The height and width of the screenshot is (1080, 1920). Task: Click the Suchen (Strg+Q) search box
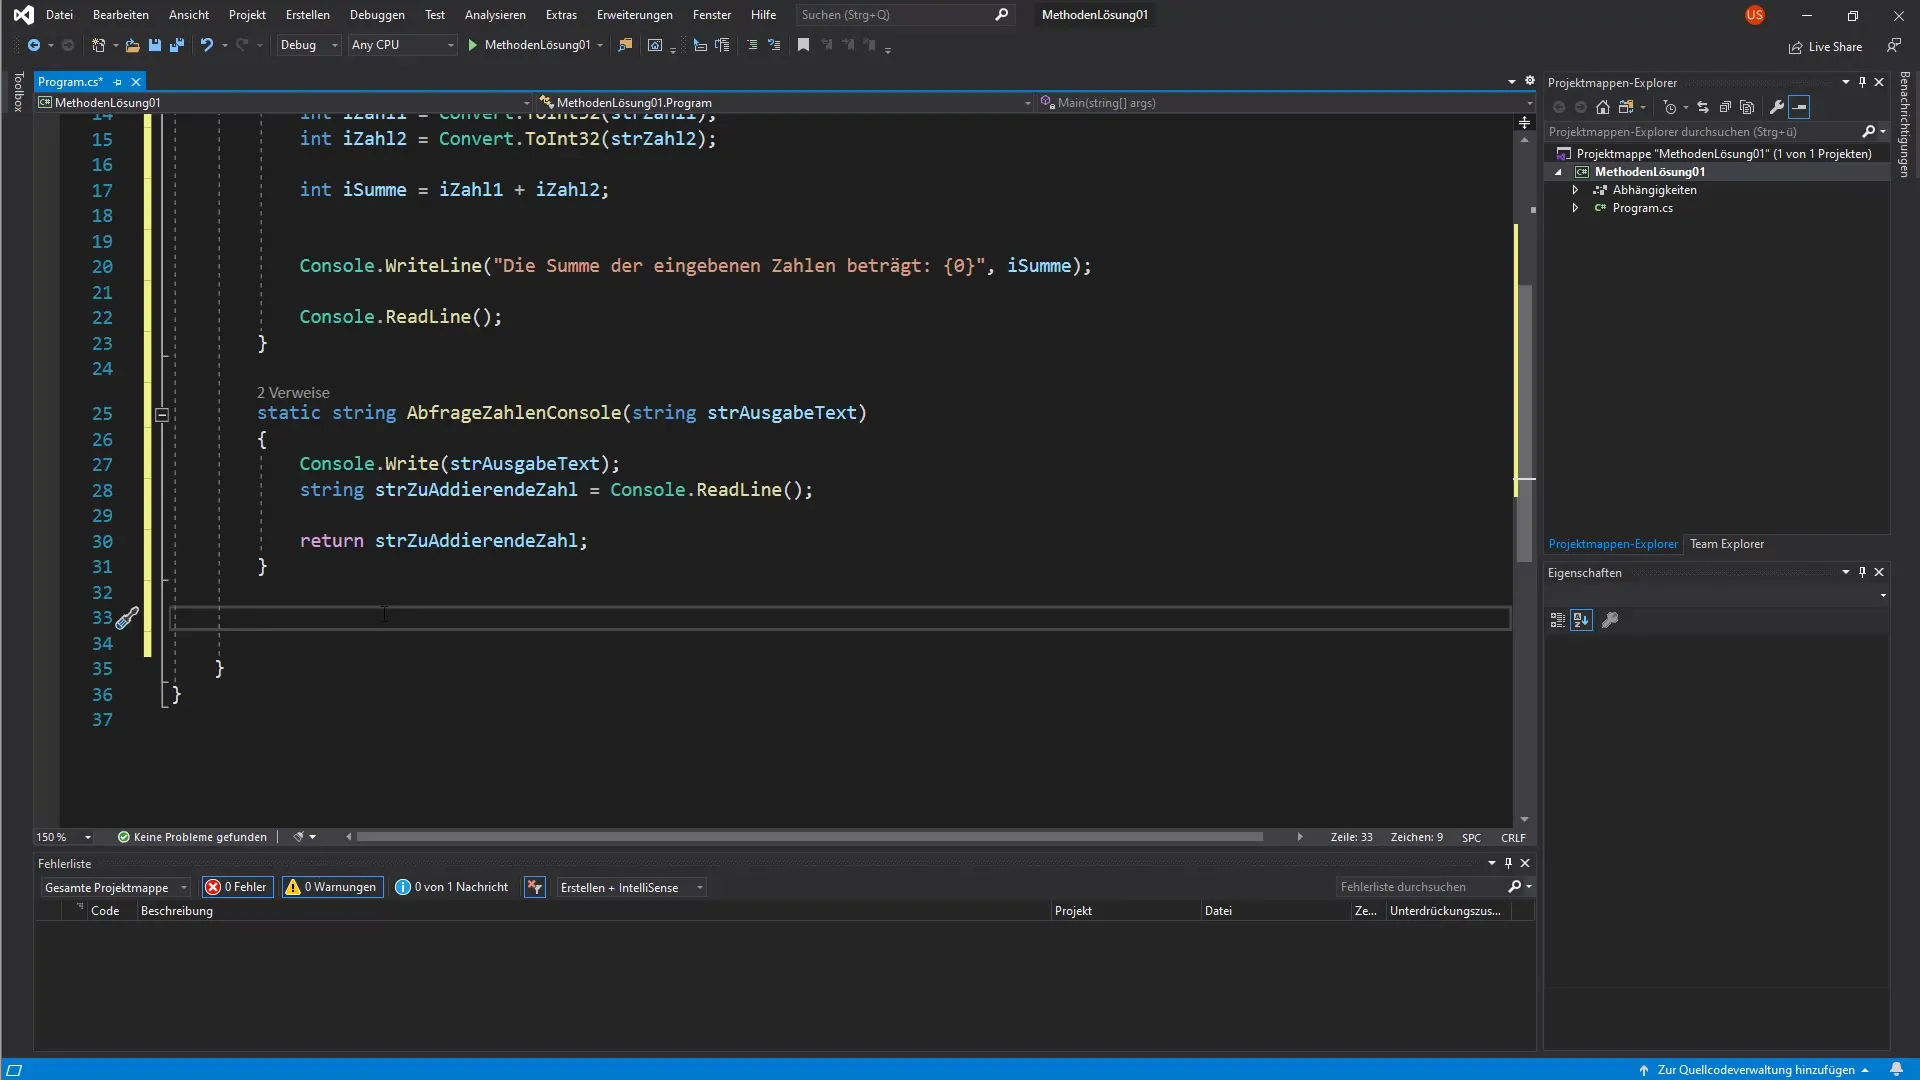[905, 15]
